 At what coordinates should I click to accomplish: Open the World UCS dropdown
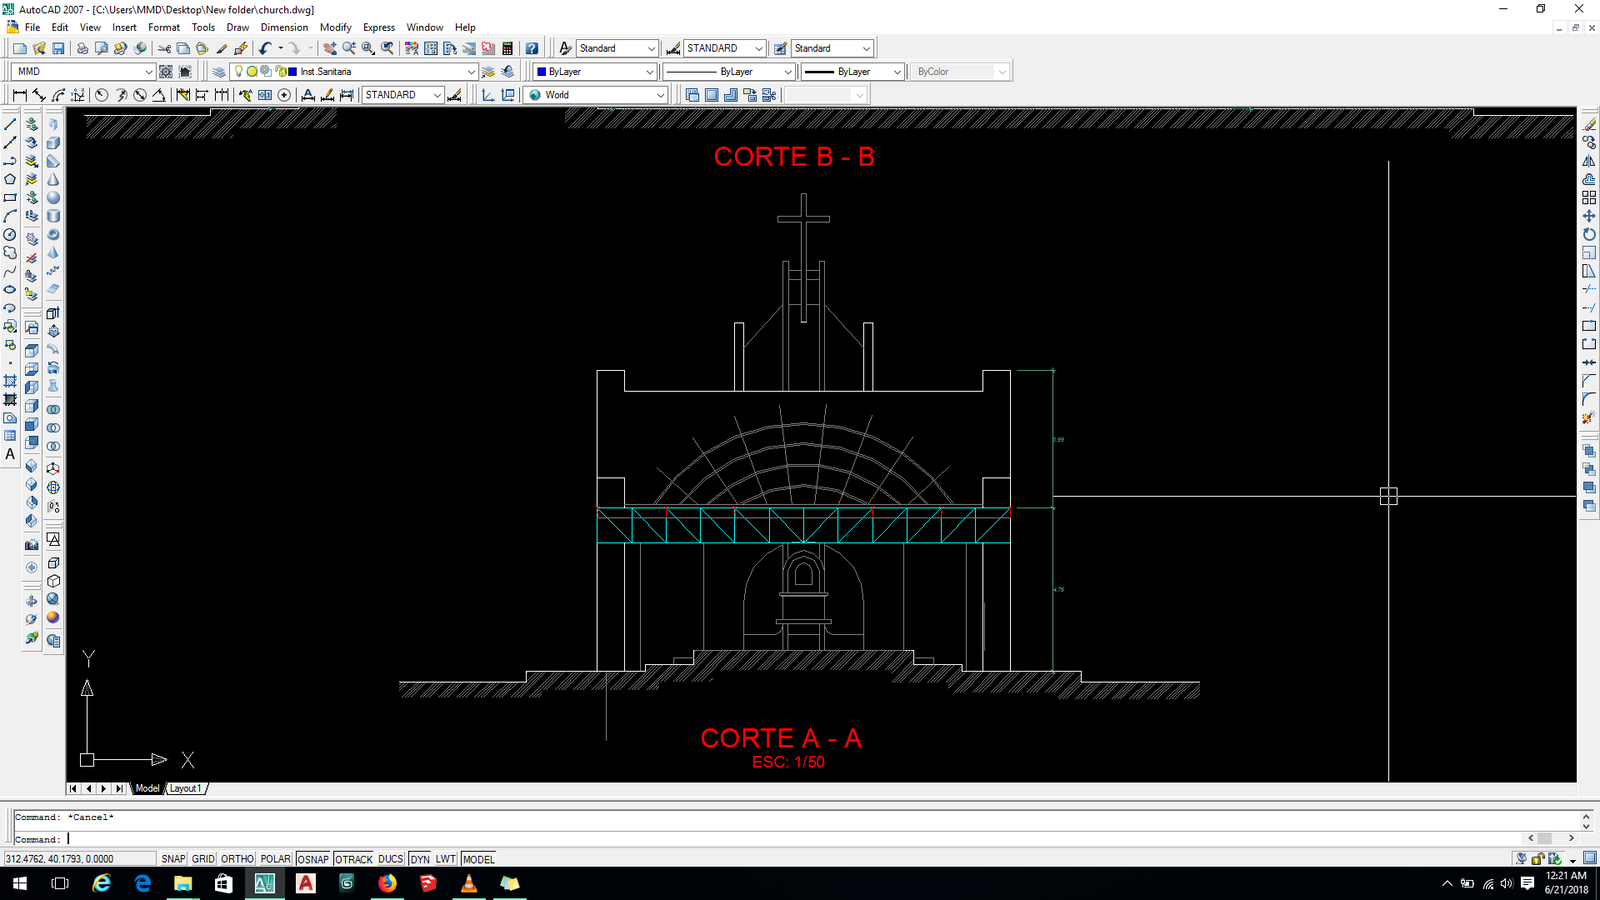click(x=660, y=95)
